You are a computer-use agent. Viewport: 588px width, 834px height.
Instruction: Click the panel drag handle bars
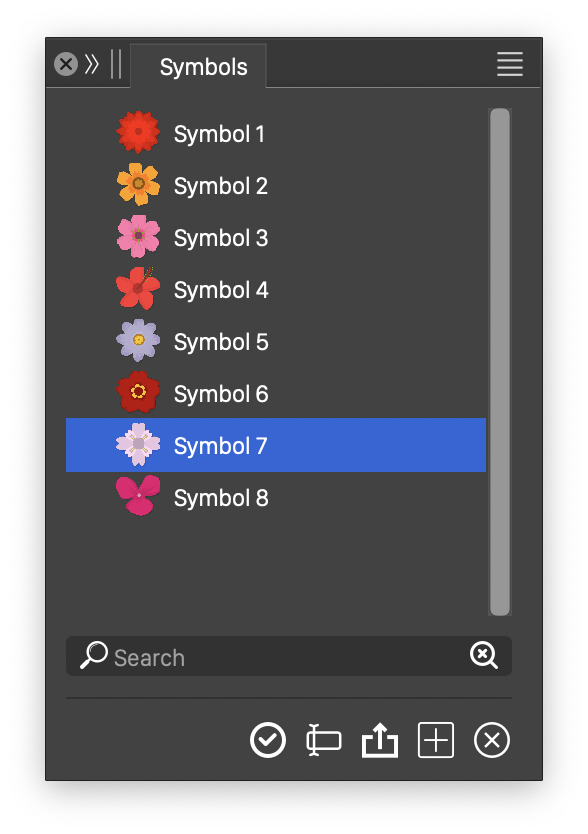click(116, 64)
